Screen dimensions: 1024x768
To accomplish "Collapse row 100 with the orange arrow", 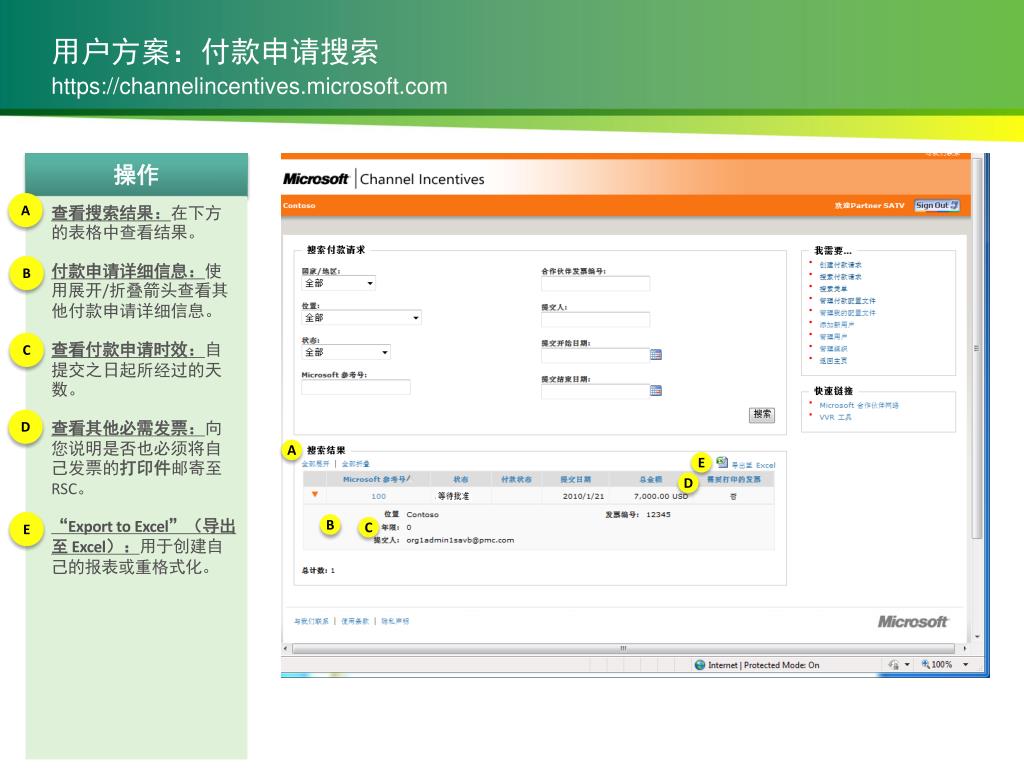I will [315, 494].
